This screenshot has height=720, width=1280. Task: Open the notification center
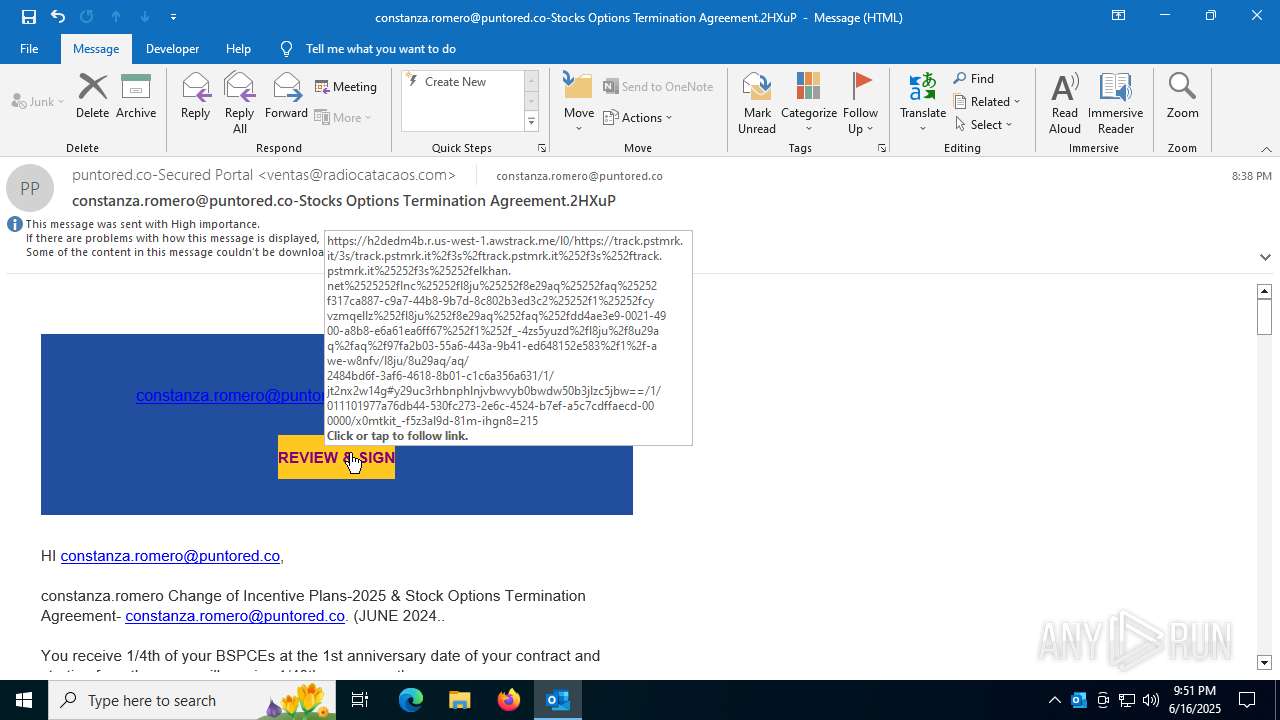(x=1247, y=700)
